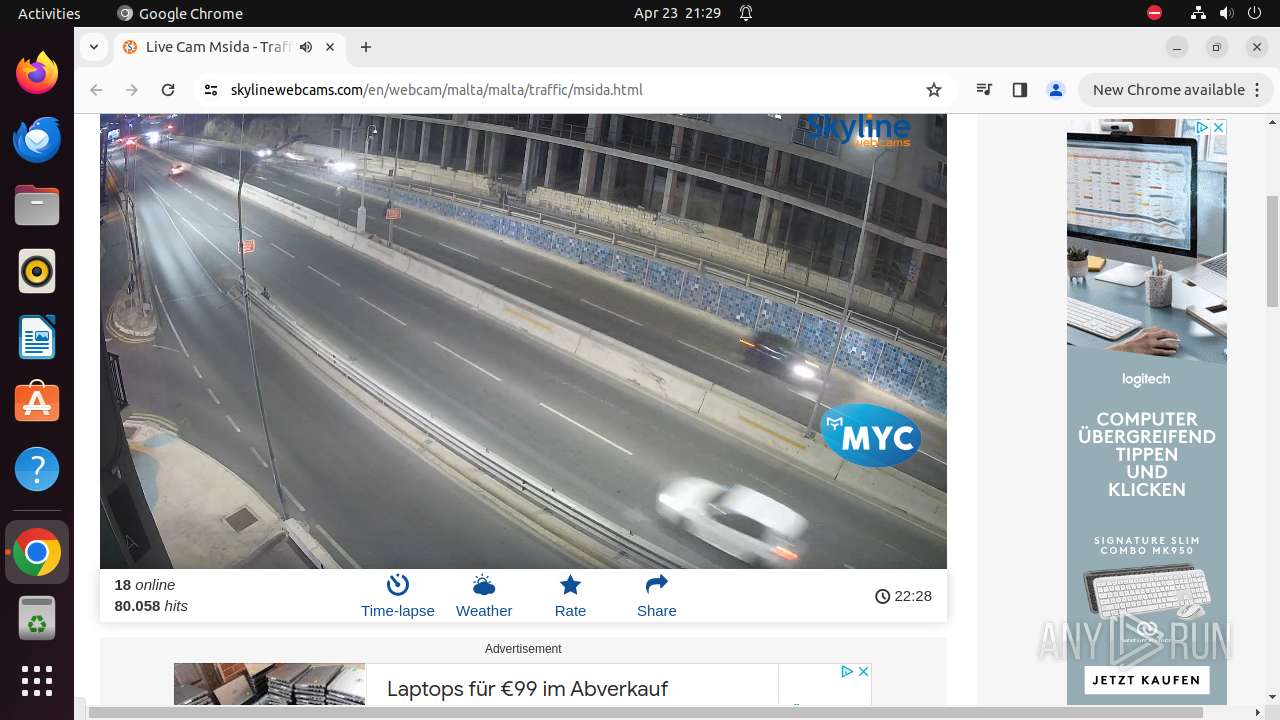1280x720 pixels.
Task: Launch Thunderbird mail from the dock
Action: click(x=37, y=139)
